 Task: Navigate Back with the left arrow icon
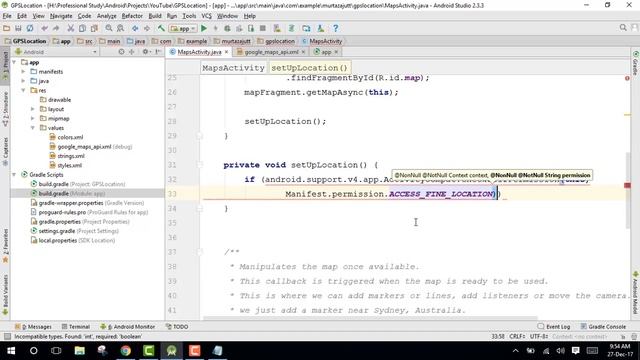click(x=135, y=29)
